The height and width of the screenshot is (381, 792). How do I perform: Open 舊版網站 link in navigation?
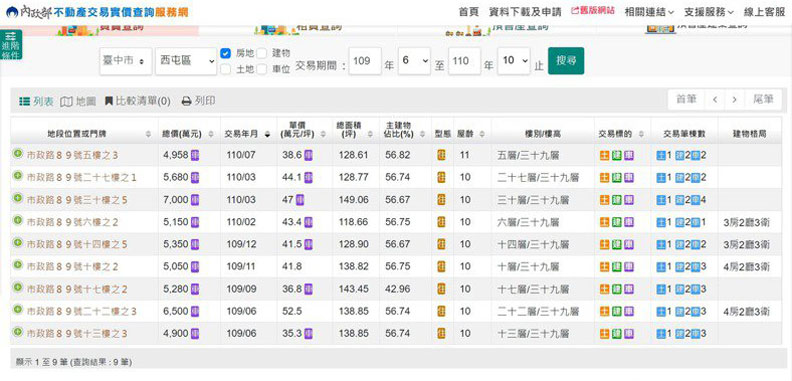(x=593, y=11)
